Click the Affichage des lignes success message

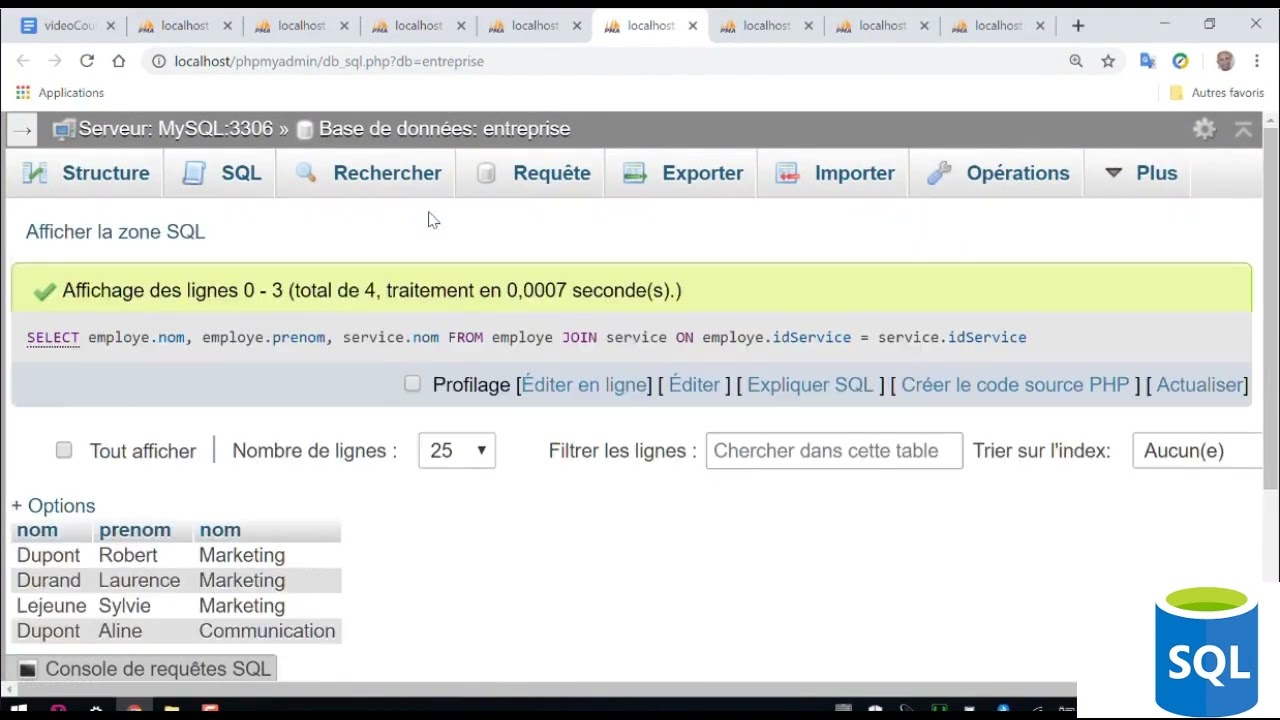631,290
